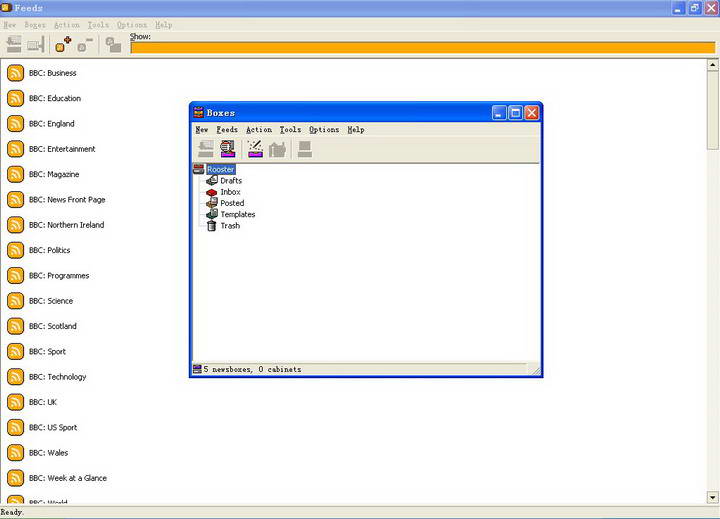Open the Tools menu in Boxes window
The image size is (720, 519).
pyautogui.click(x=291, y=130)
